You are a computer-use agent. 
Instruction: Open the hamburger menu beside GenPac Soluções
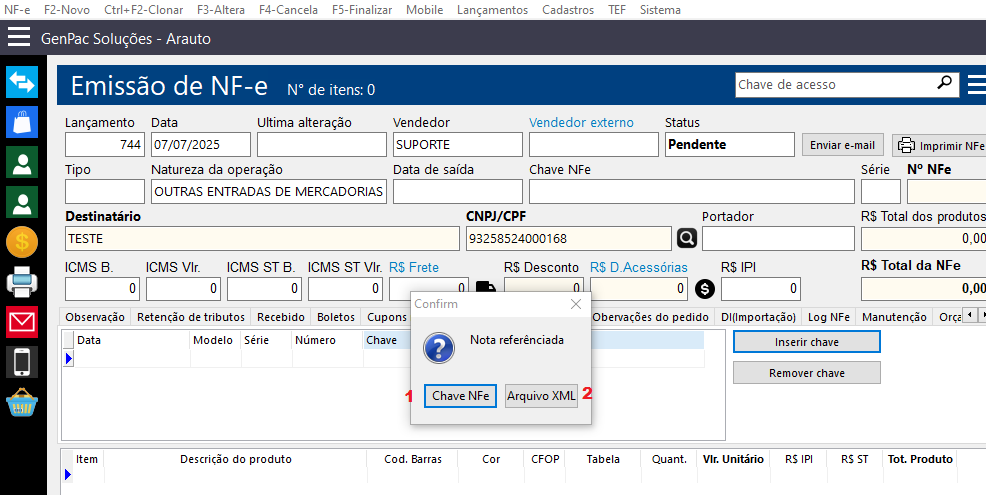coord(20,38)
